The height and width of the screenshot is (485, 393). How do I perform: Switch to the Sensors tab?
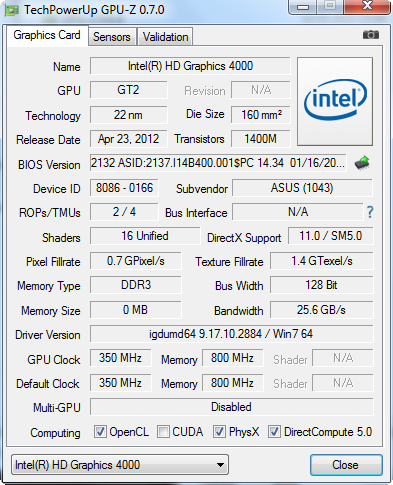tap(112, 37)
